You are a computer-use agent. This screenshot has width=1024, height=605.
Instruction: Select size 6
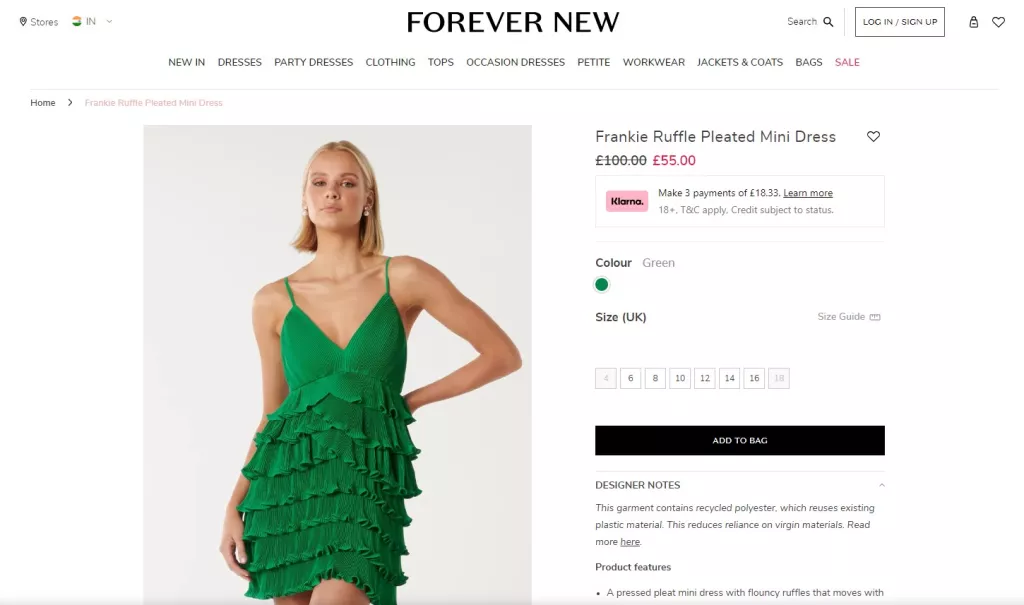coord(630,378)
